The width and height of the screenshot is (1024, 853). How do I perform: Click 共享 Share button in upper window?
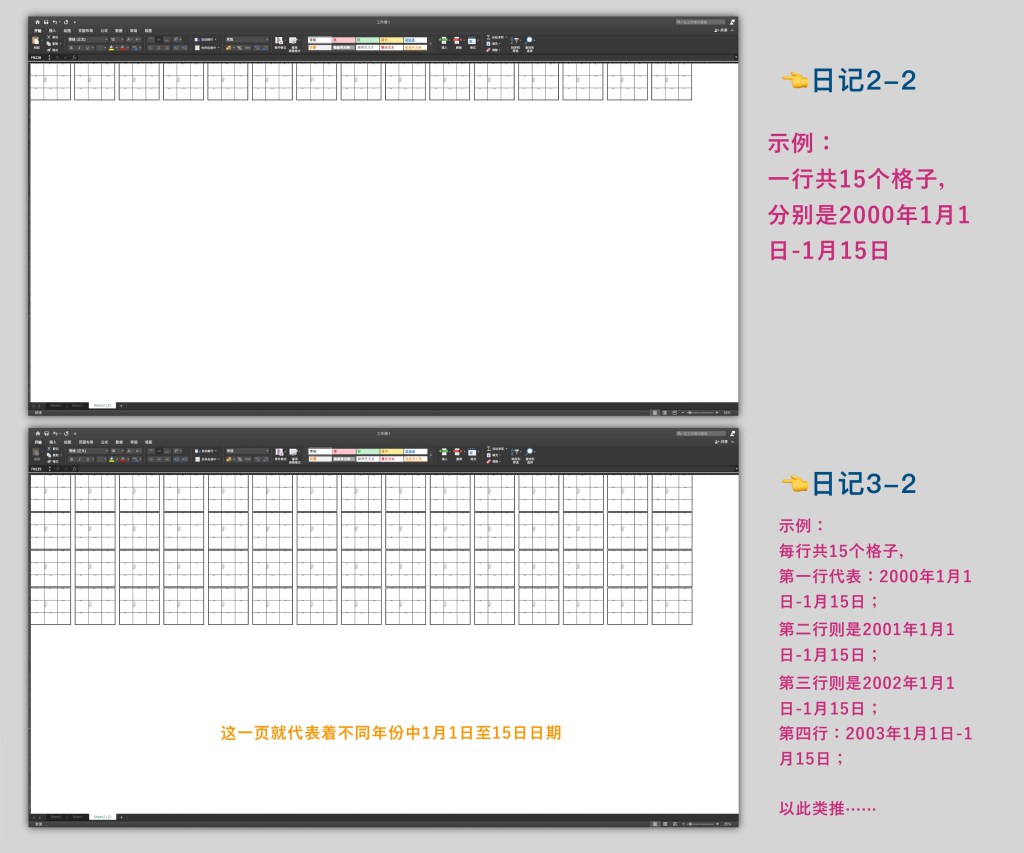click(x=722, y=31)
